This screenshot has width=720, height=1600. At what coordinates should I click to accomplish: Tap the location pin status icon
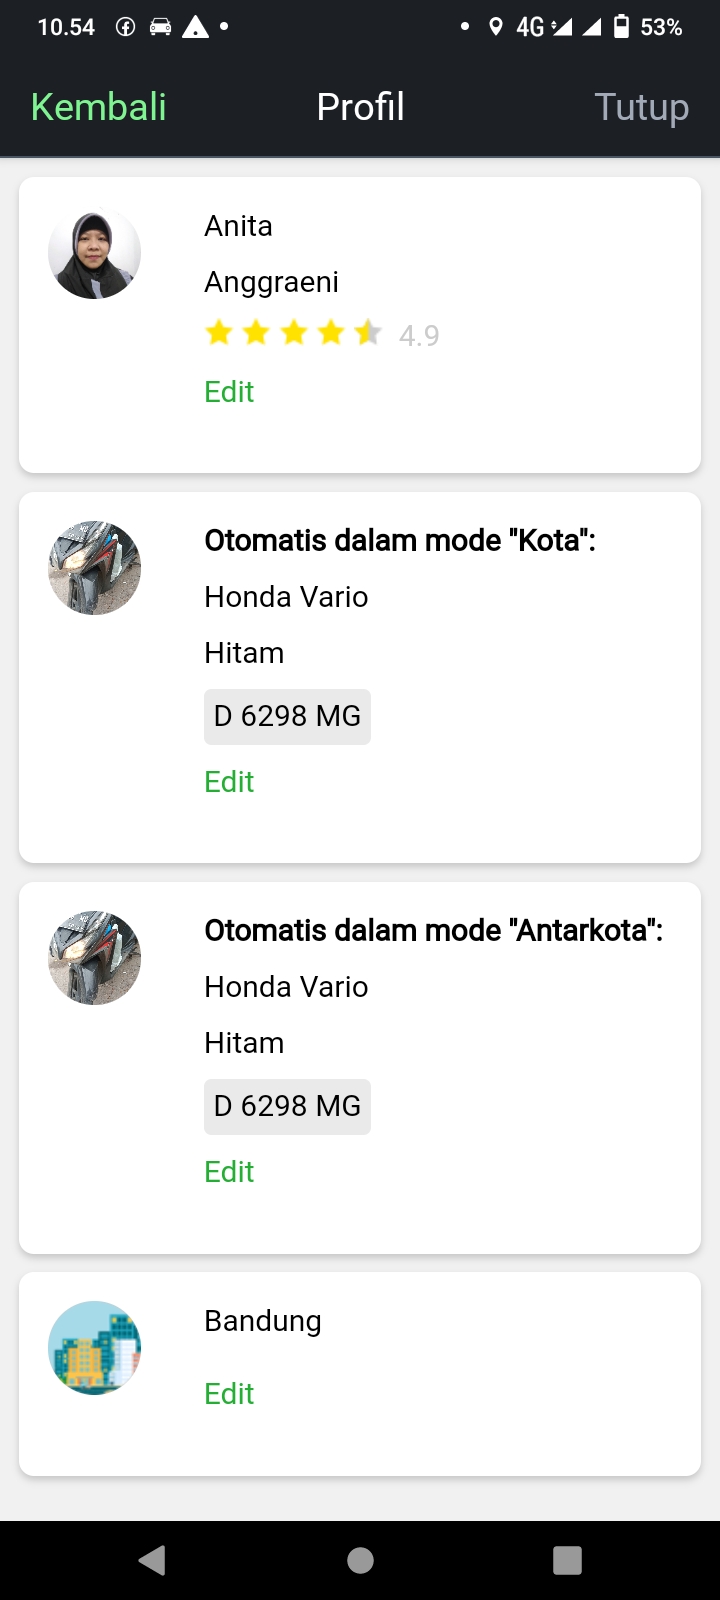495,27
